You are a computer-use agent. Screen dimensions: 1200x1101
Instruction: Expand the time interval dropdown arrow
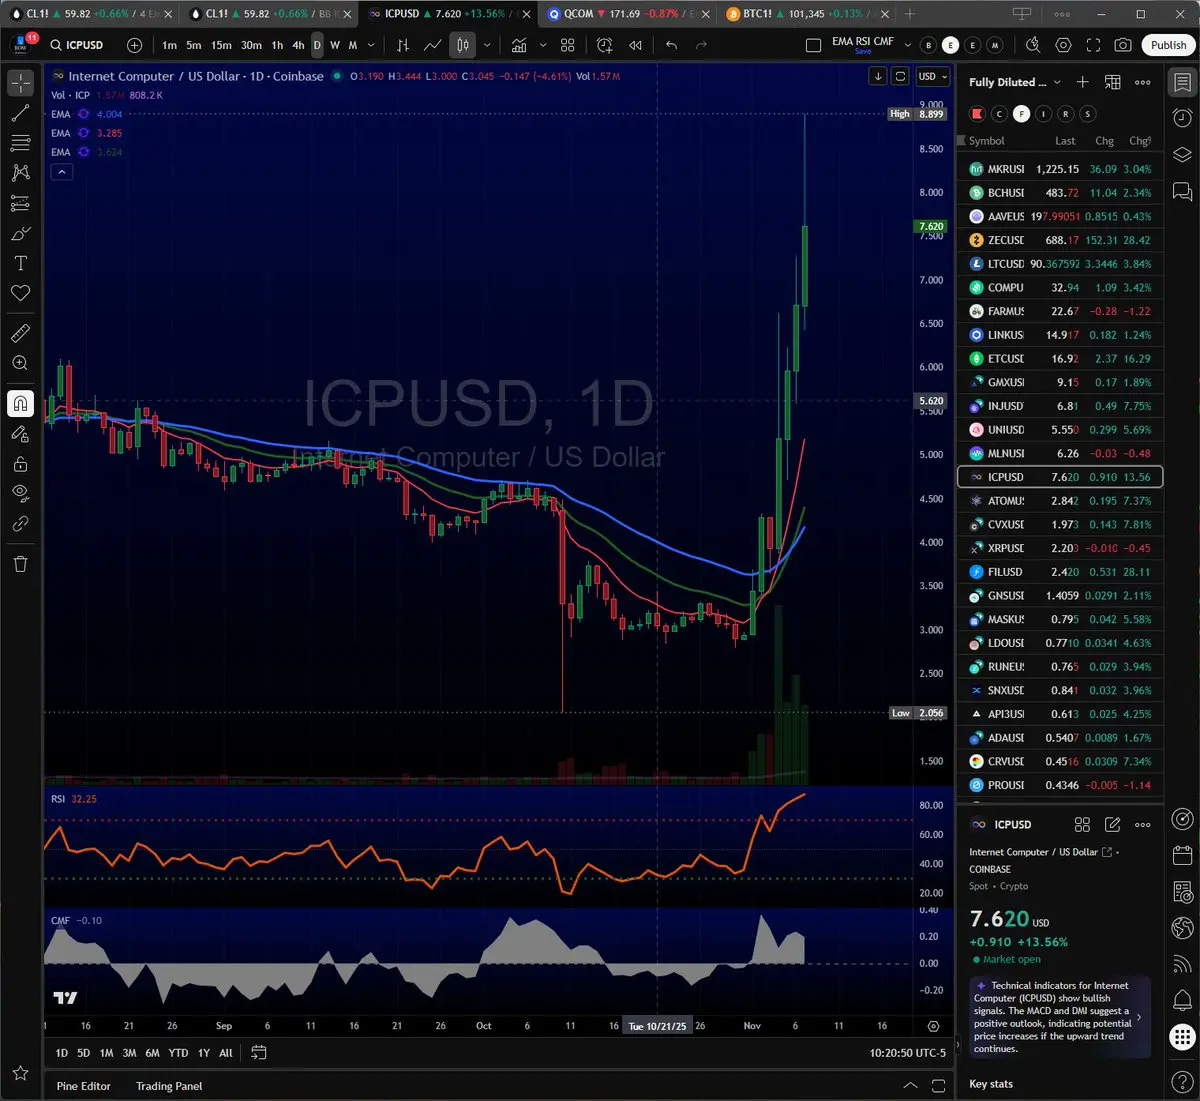tap(371, 45)
